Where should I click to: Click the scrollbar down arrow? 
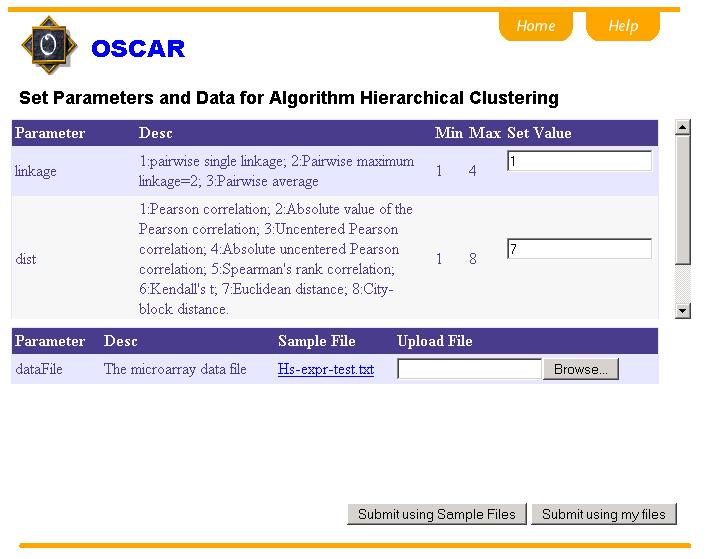pos(682,311)
